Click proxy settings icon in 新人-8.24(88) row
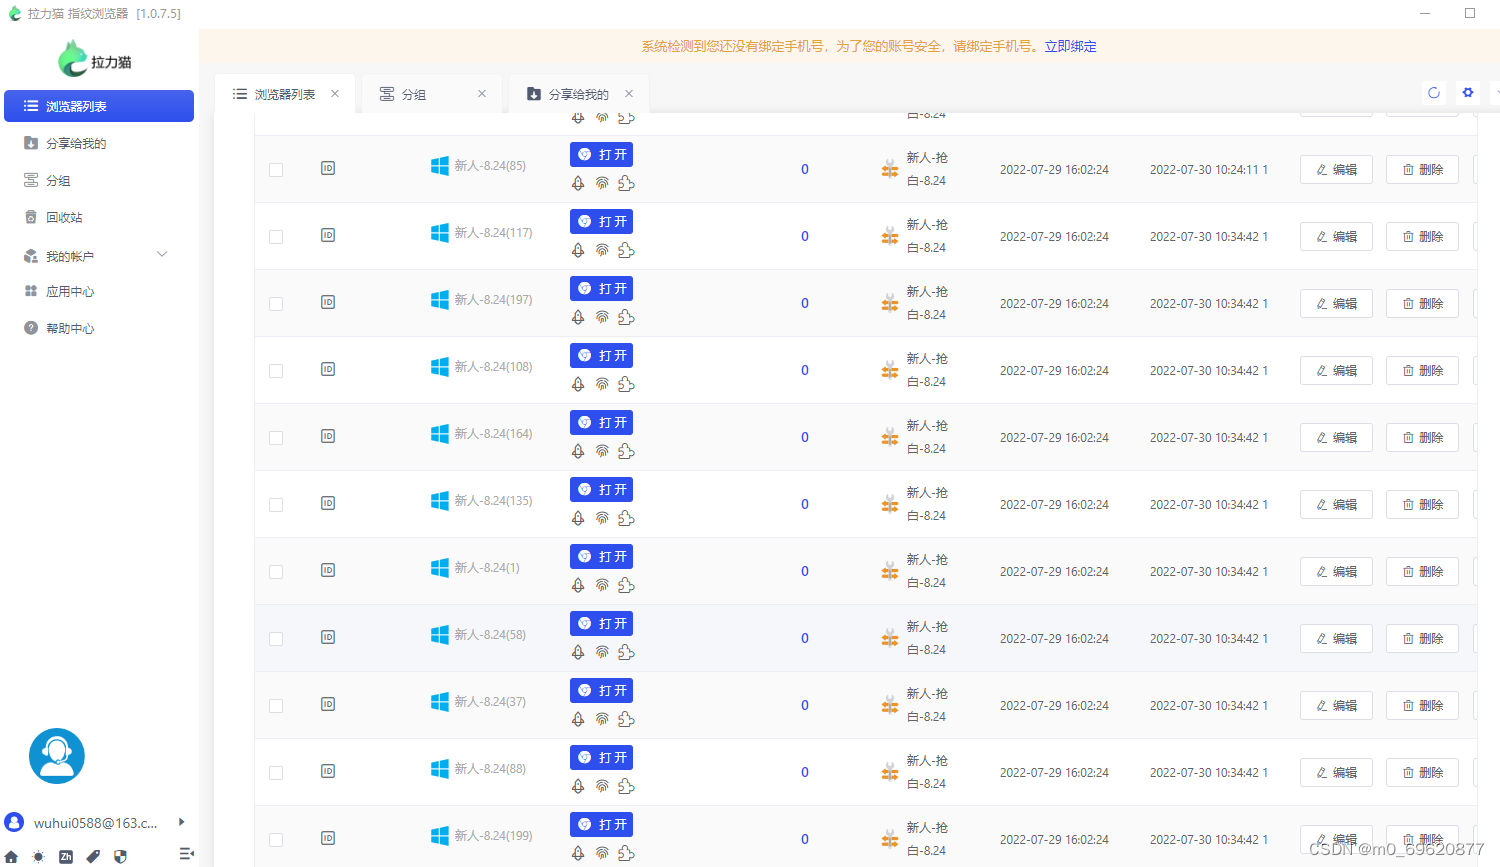Viewport: 1500px width, 867px height. [x=890, y=773]
